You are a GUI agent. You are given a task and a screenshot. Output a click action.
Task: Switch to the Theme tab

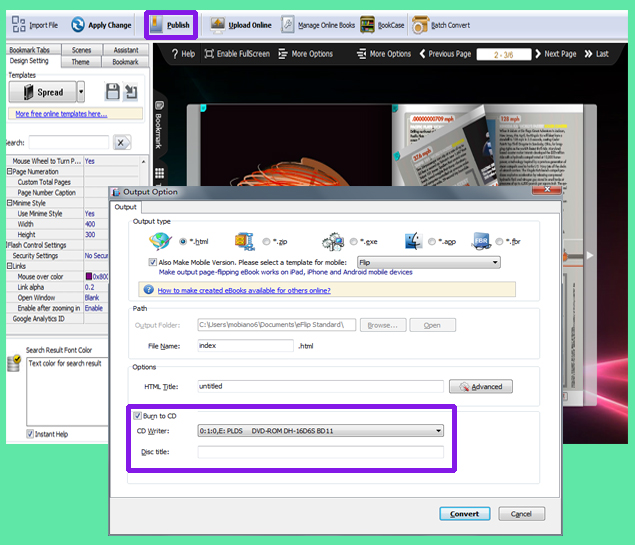(81, 62)
